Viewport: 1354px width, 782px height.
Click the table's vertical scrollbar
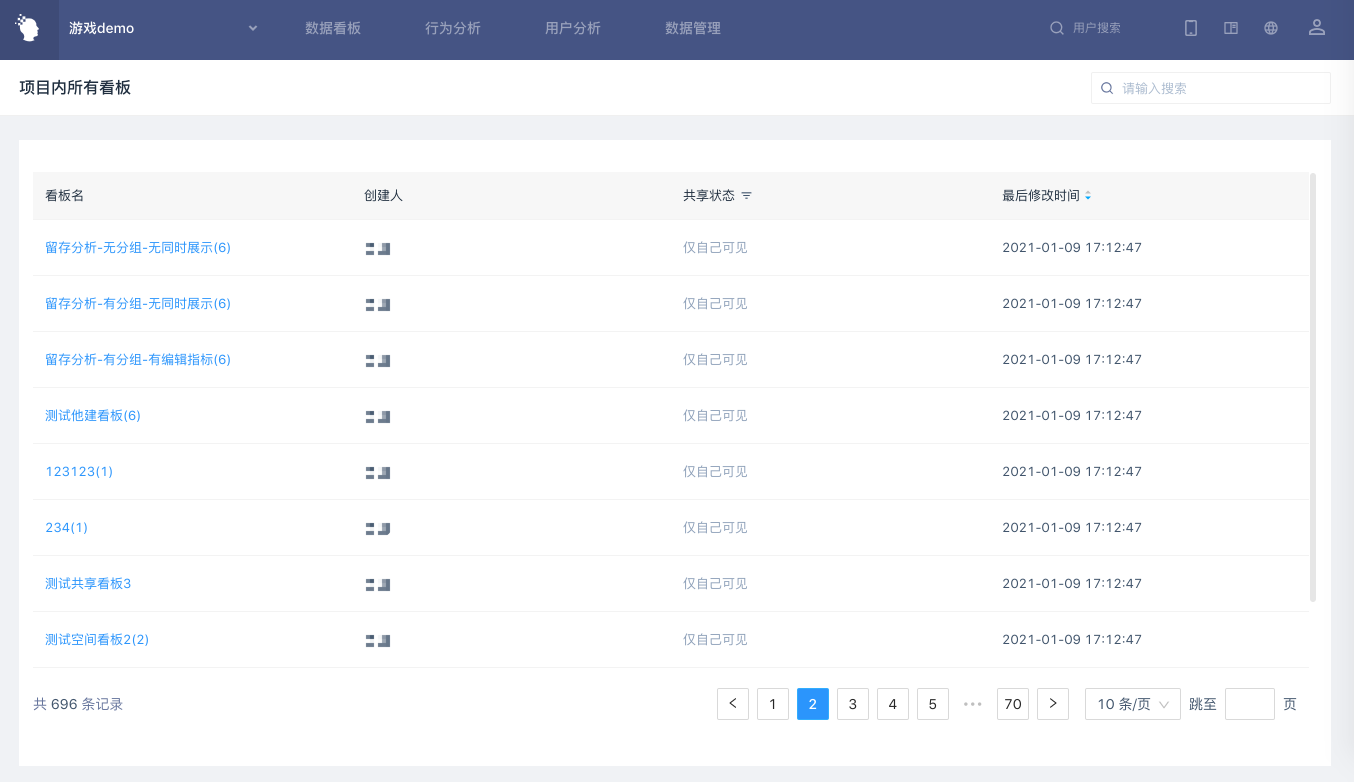(x=1313, y=388)
